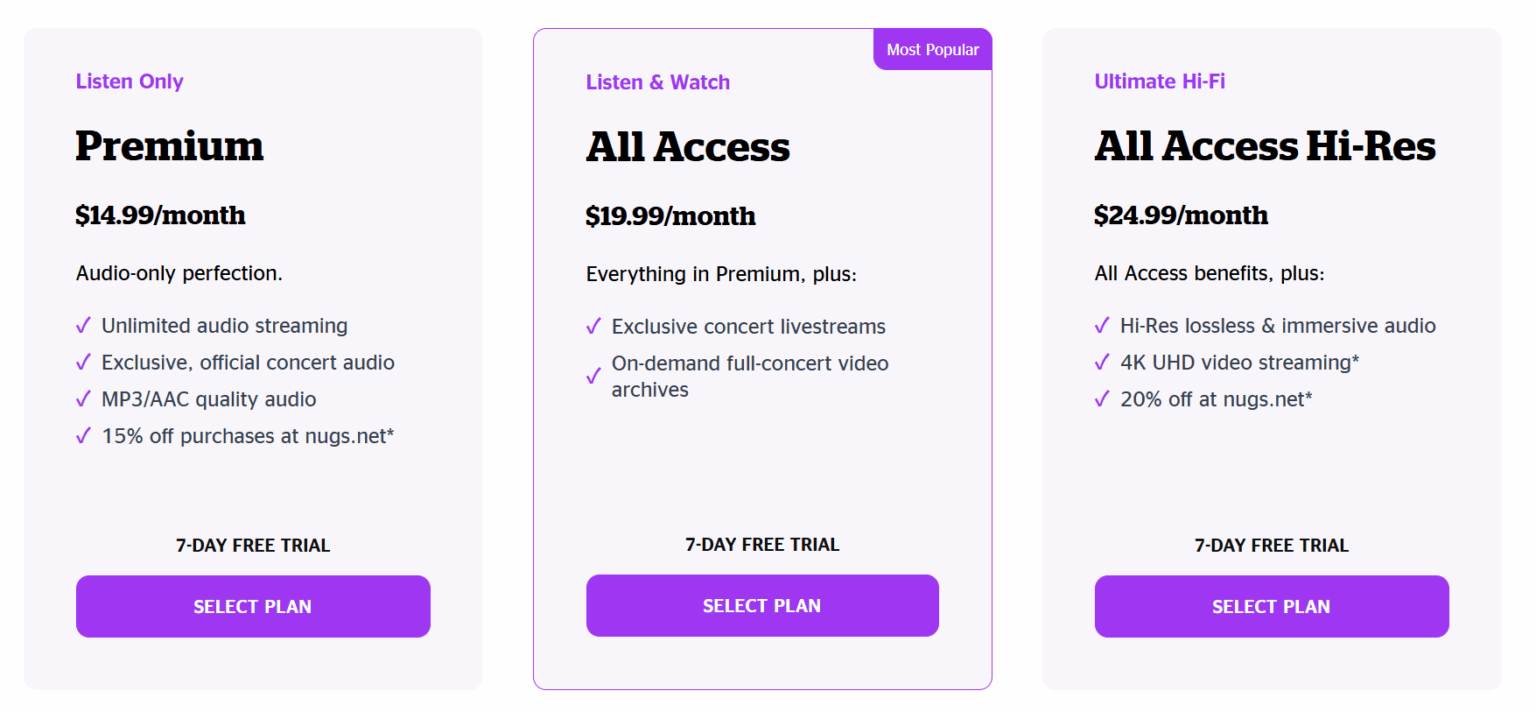Click Select Plan under Premium
This screenshot has width=1536, height=712.
coord(253,606)
